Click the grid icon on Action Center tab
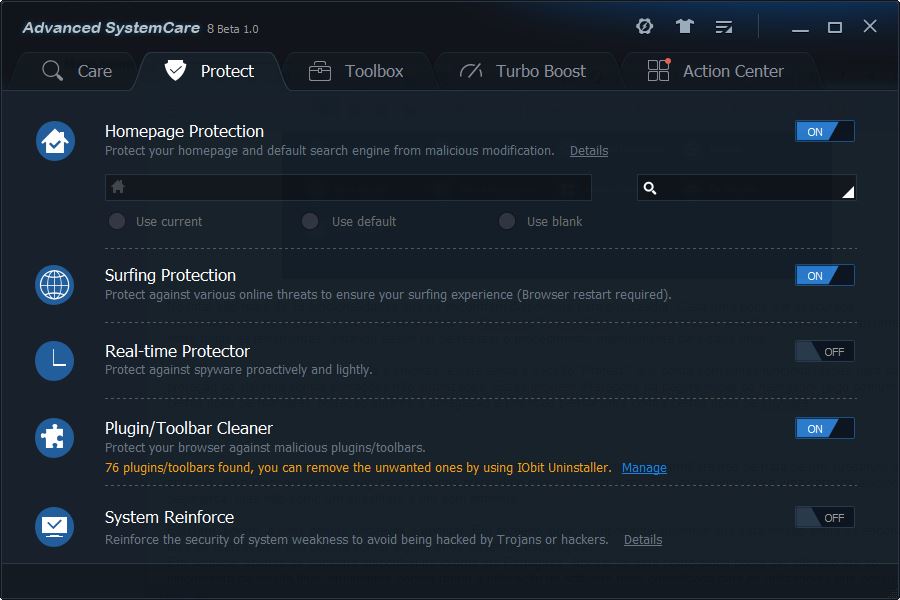 [x=659, y=70]
